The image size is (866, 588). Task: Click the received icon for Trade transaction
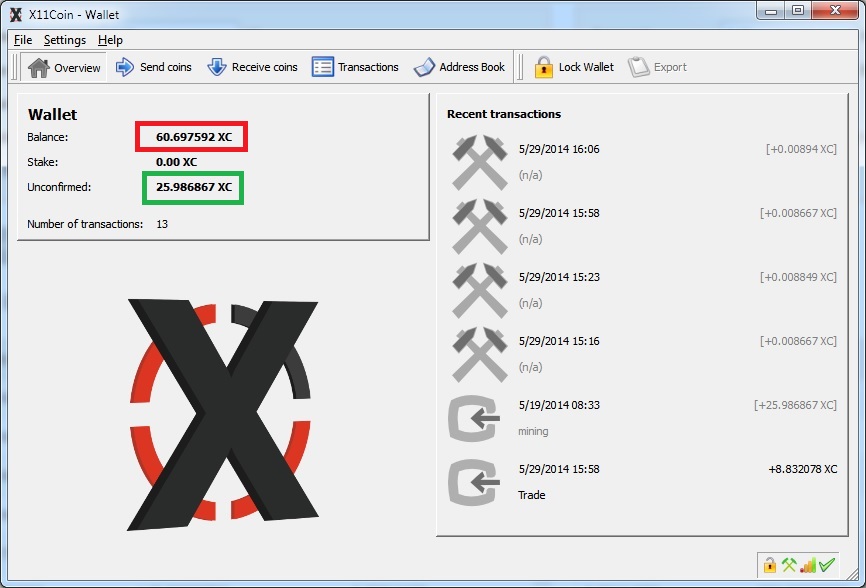coord(474,483)
